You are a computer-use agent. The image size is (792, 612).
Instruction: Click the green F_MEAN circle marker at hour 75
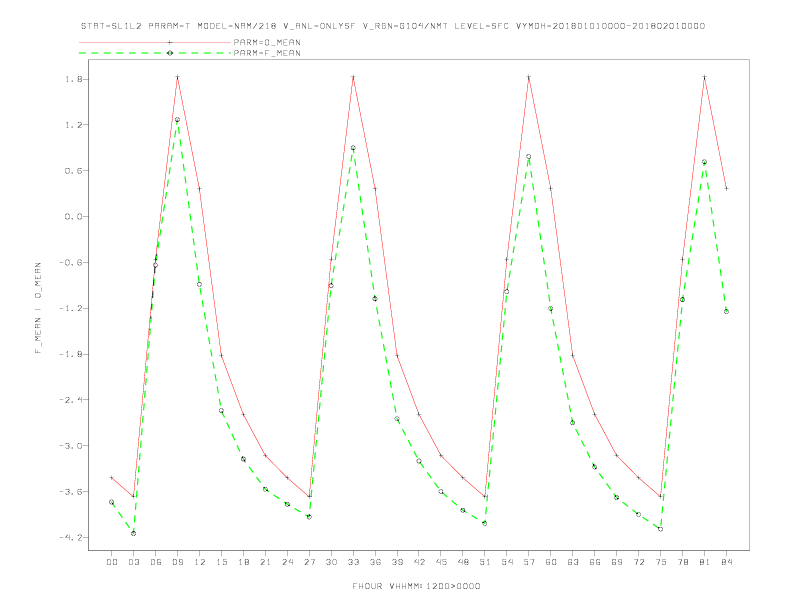click(x=660, y=529)
